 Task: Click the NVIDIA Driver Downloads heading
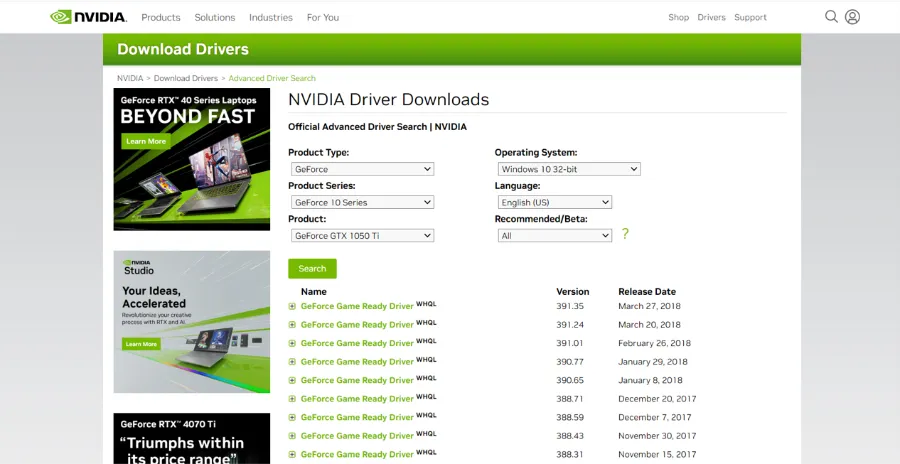(x=389, y=100)
